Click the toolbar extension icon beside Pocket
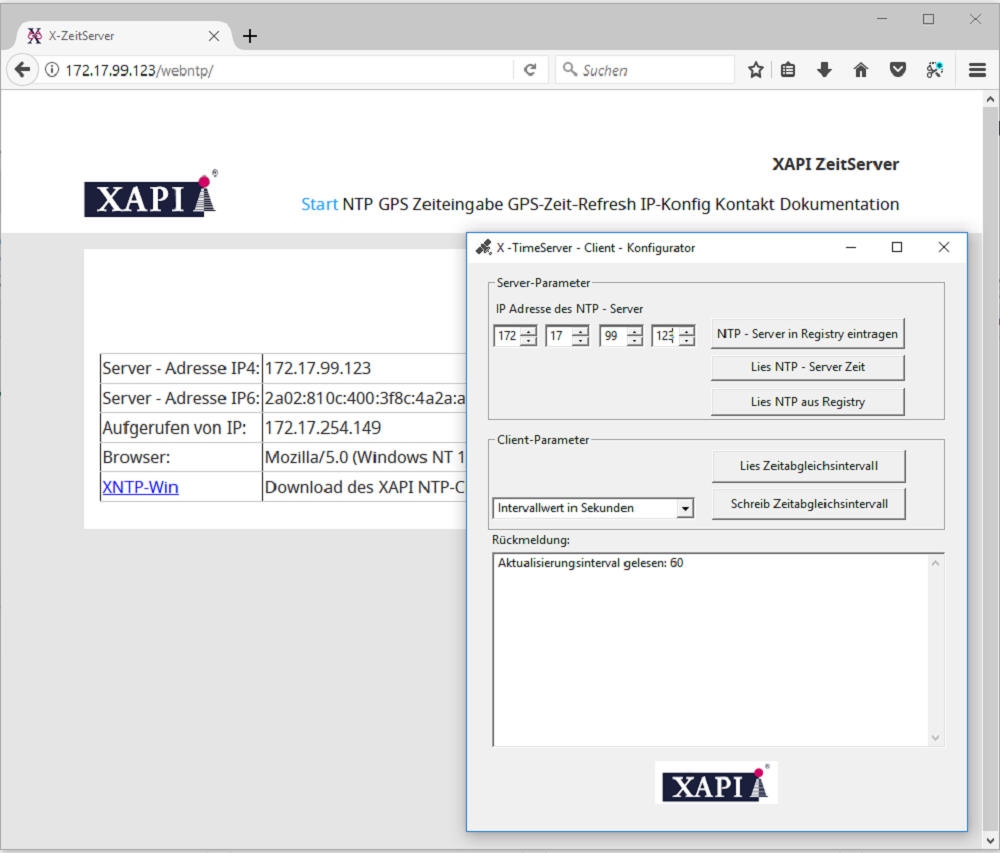The width and height of the screenshot is (1000, 853). (x=935, y=70)
